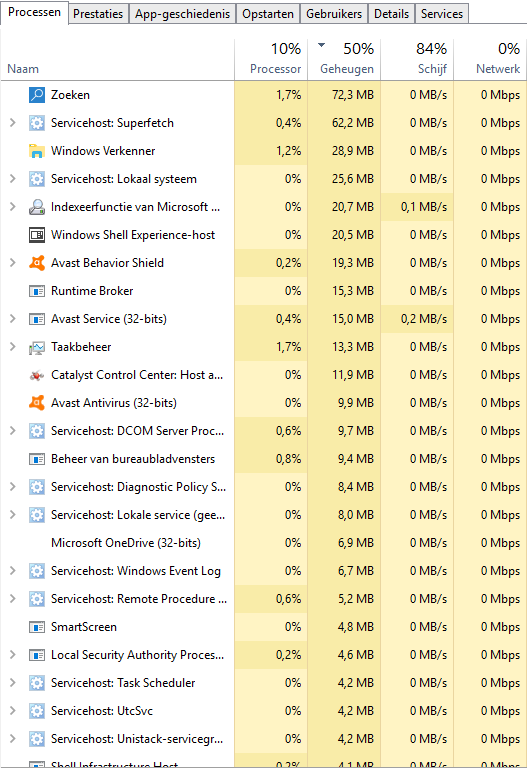Select the Taakbeheer process icon

(37, 347)
